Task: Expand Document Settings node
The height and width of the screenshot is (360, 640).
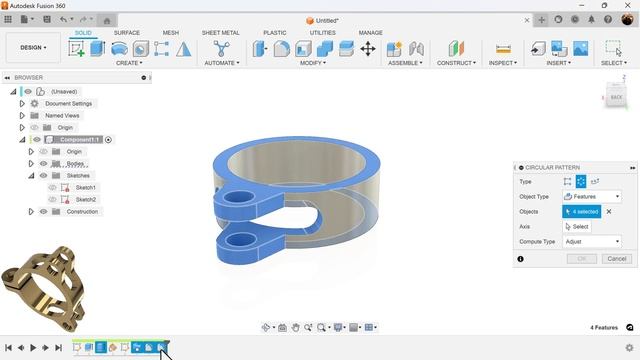Action: (x=22, y=104)
